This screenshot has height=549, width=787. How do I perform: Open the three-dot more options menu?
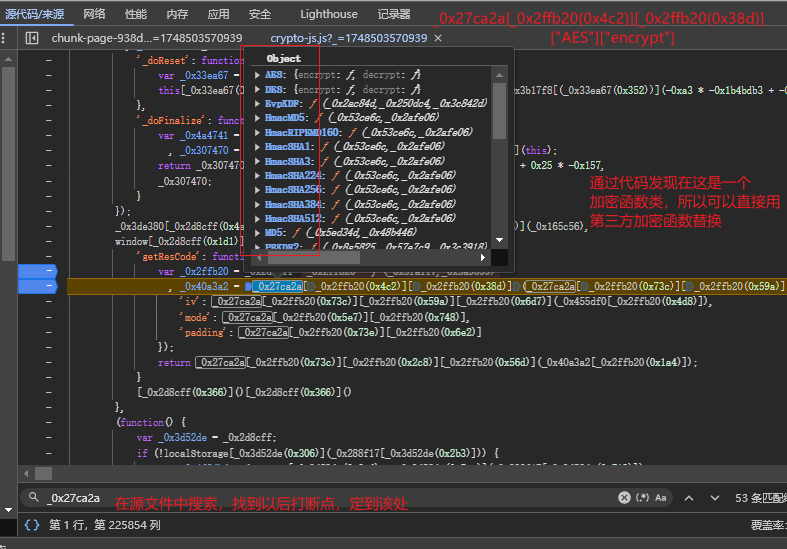point(4,38)
